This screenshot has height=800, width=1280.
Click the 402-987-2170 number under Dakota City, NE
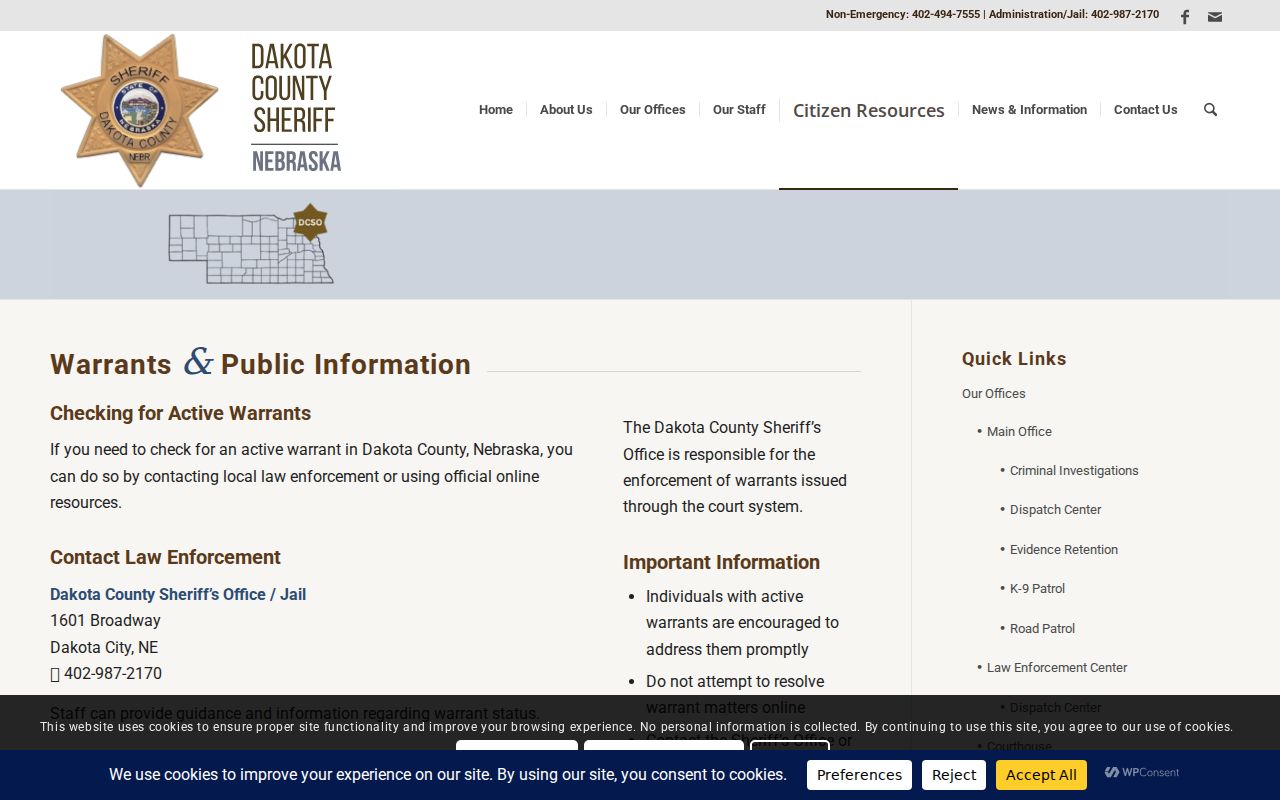coord(113,674)
